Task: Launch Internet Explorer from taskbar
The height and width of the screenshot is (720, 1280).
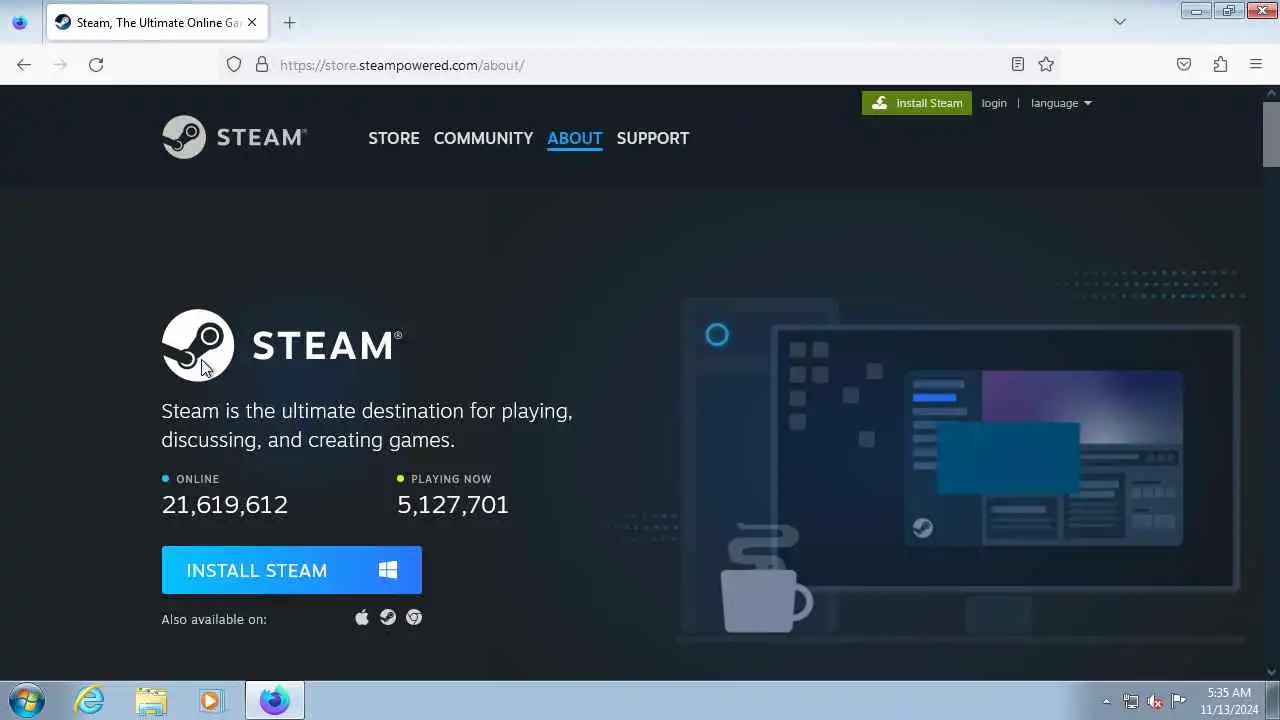Action: (x=90, y=700)
